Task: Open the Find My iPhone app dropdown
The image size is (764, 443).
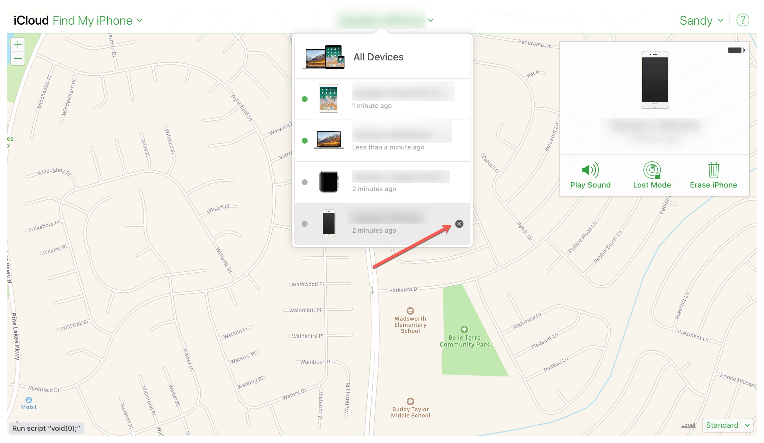Action: (97, 20)
